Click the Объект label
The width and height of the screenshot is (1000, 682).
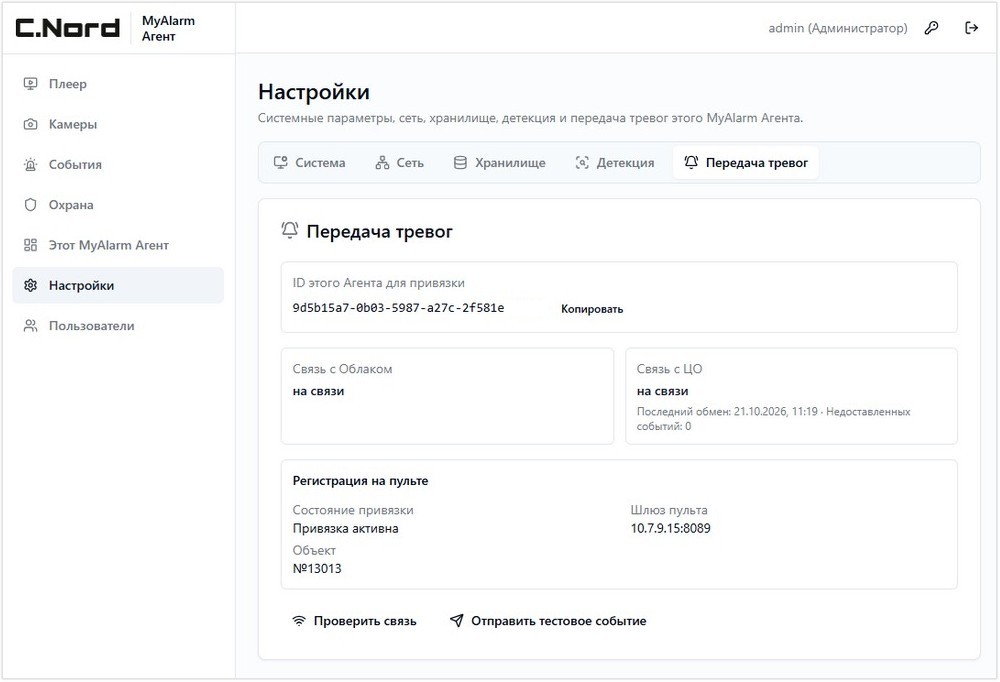click(314, 550)
